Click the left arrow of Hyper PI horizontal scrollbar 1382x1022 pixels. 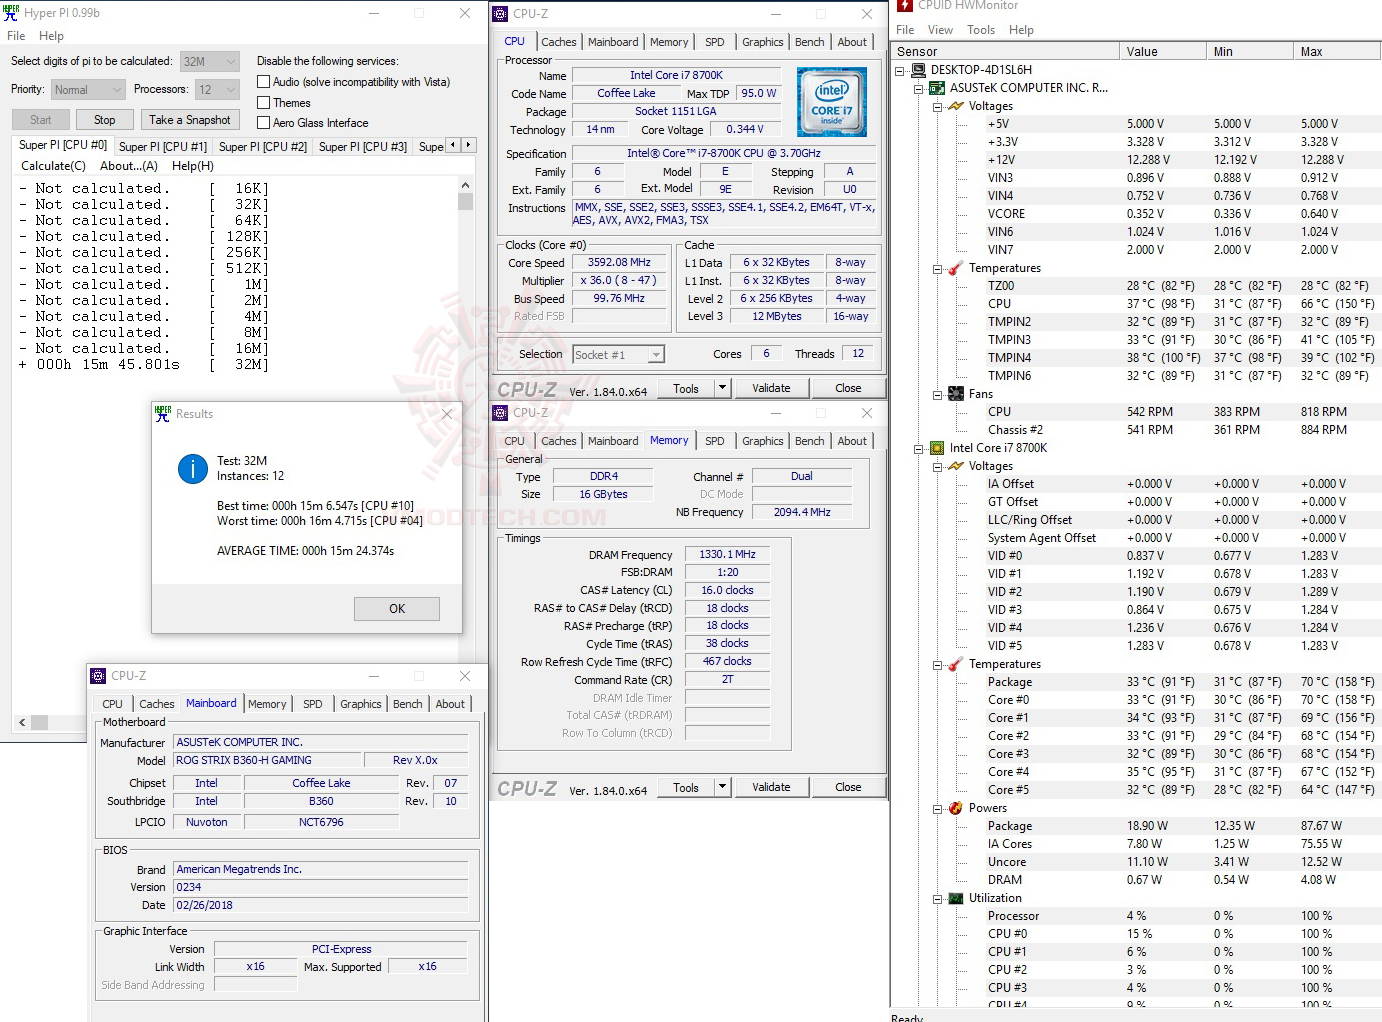click(22, 722)
